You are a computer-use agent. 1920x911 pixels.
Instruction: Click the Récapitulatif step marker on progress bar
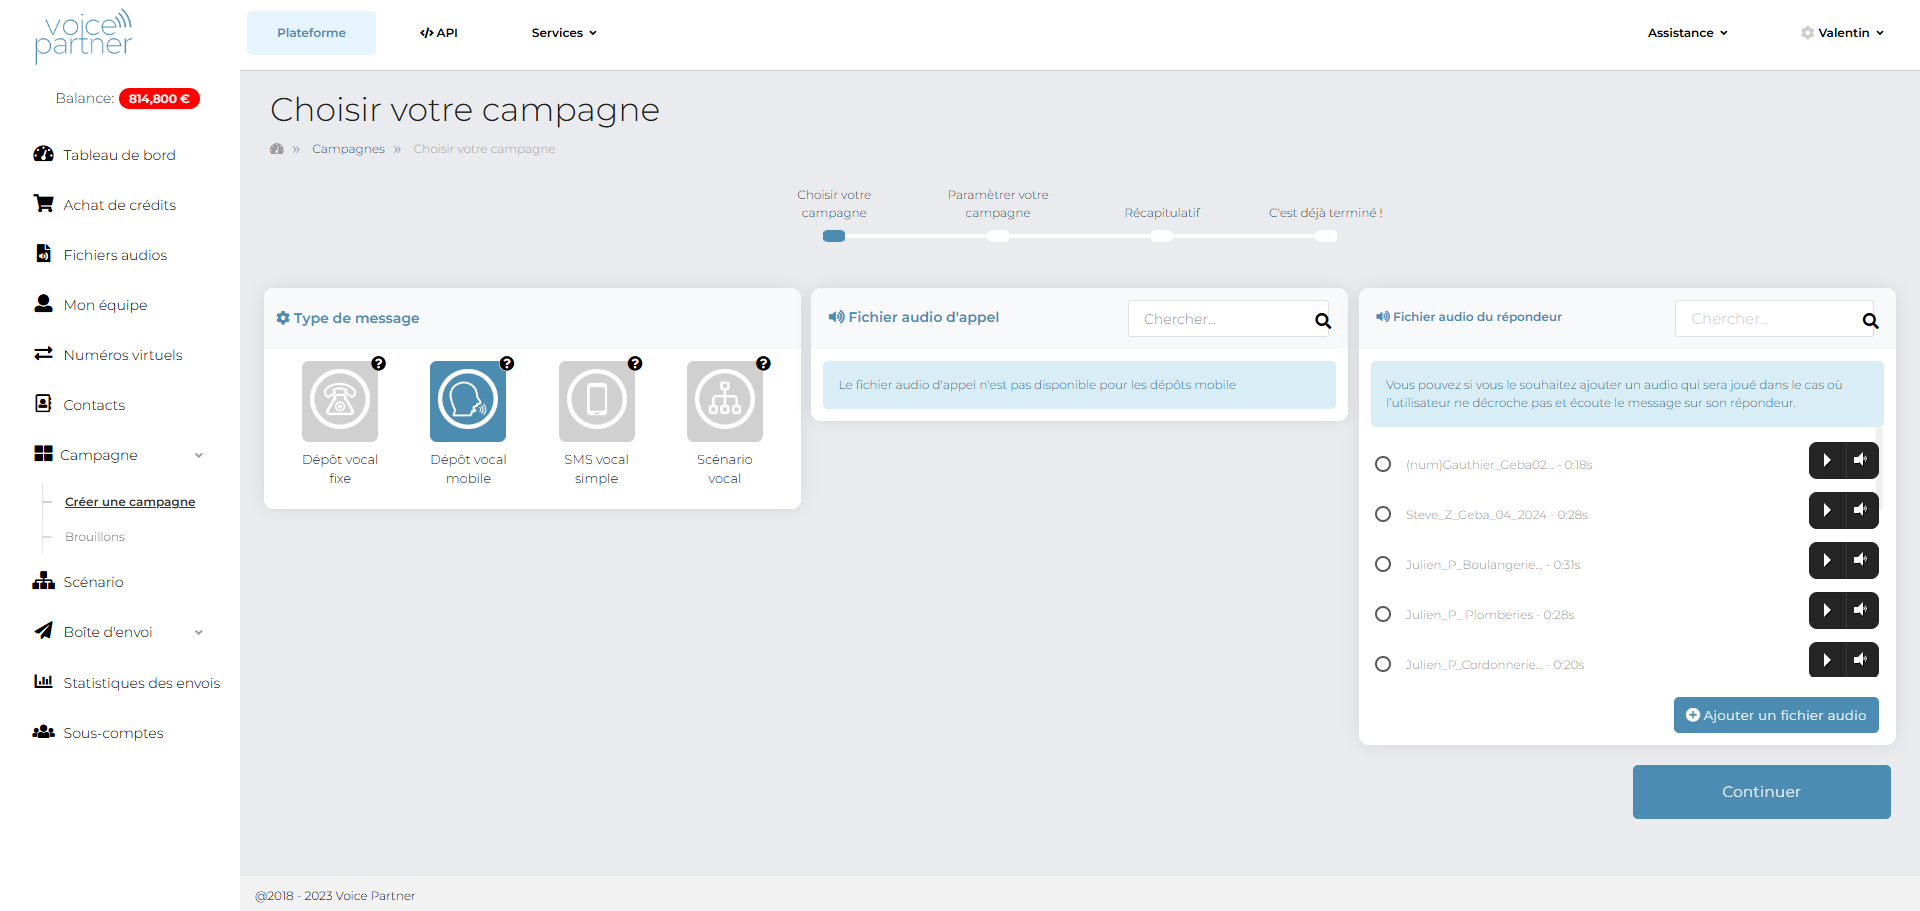(1161, 236)
